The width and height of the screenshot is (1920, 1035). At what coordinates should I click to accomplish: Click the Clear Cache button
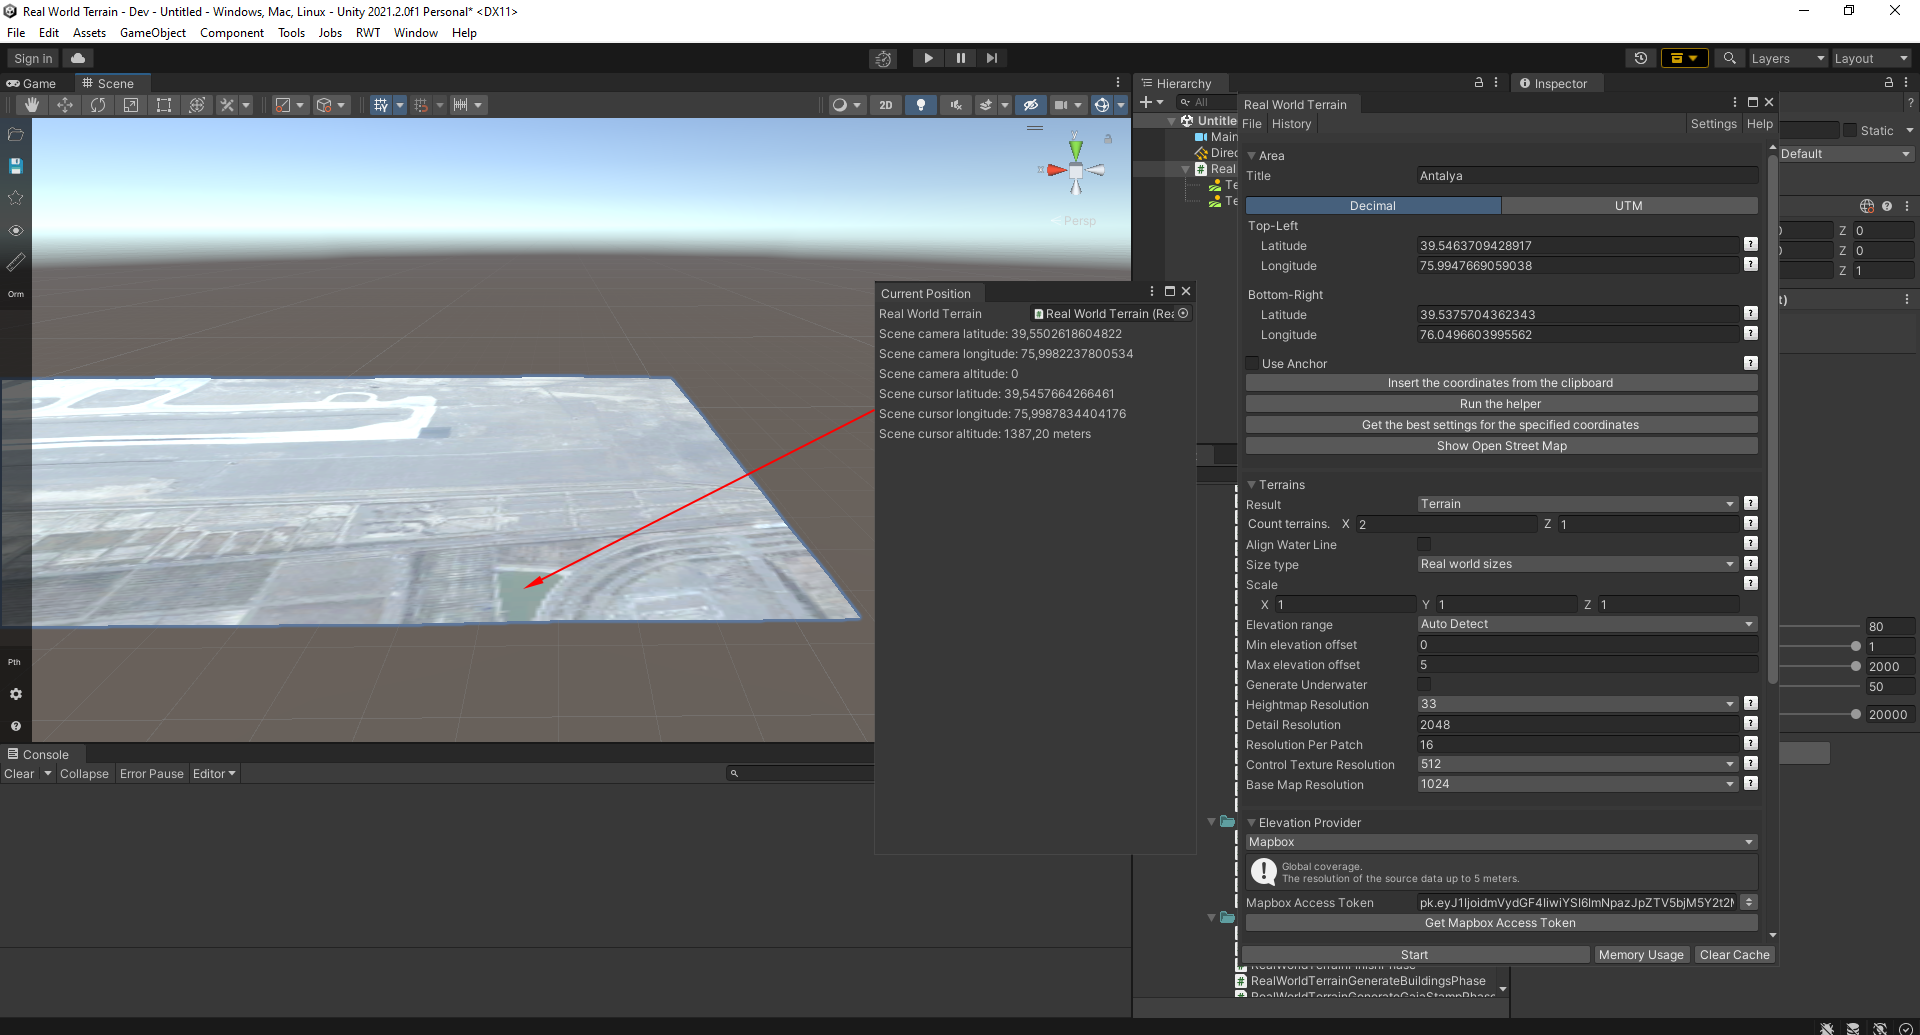click(x=1734, y=955)
